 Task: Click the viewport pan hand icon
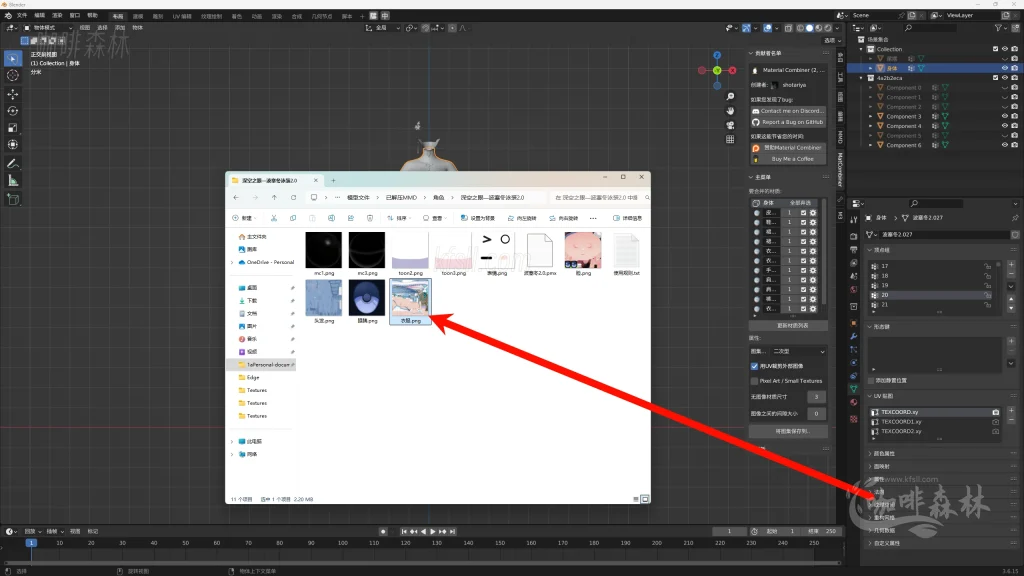click(x=730, y=111)
